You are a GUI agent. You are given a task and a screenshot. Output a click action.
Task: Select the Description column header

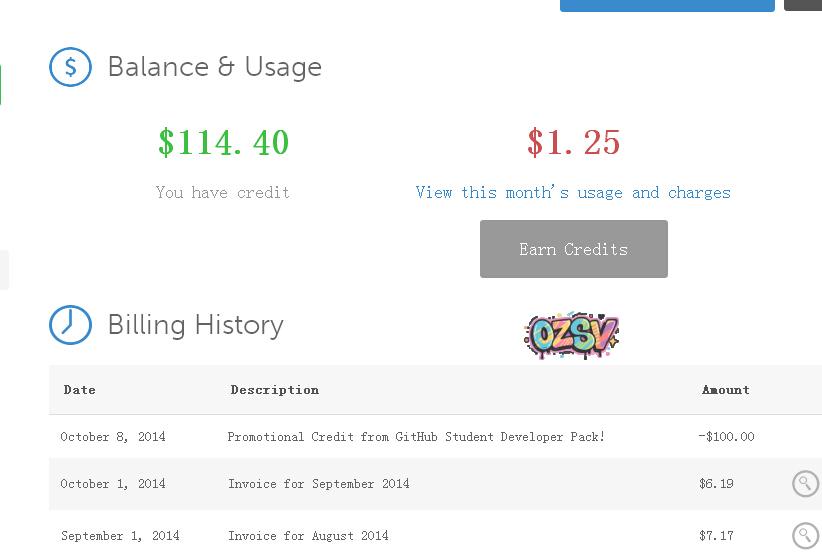[x=275, y=390]
